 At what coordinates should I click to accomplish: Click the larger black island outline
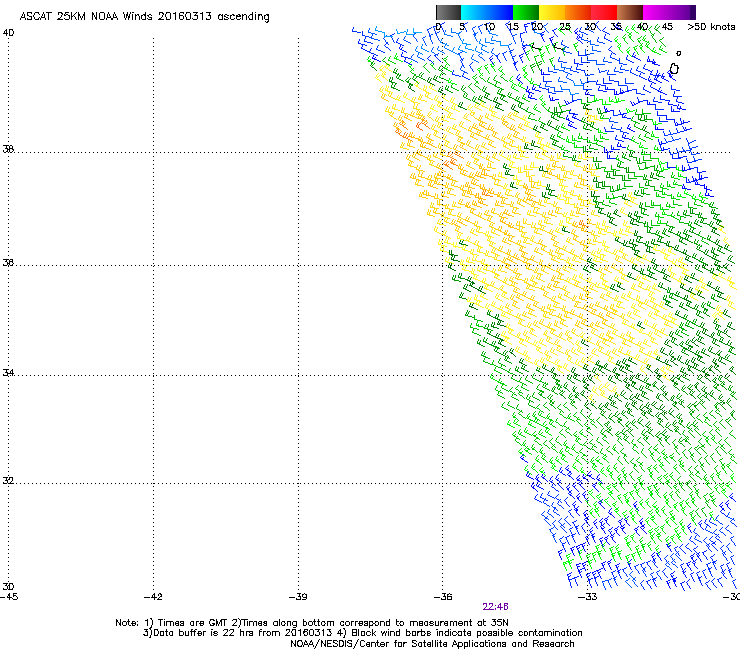pos(674,69)
